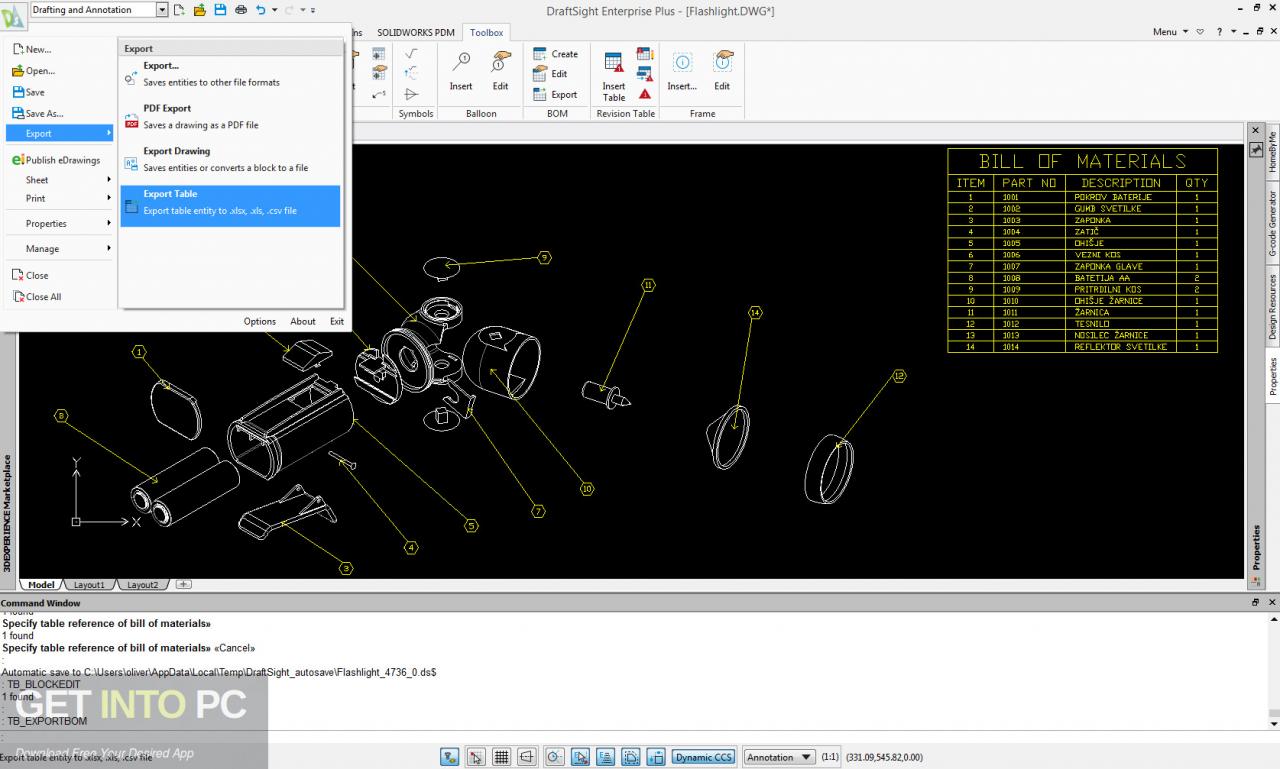
Task: Create a BOM from the ribbon
Action: [555, 54]
